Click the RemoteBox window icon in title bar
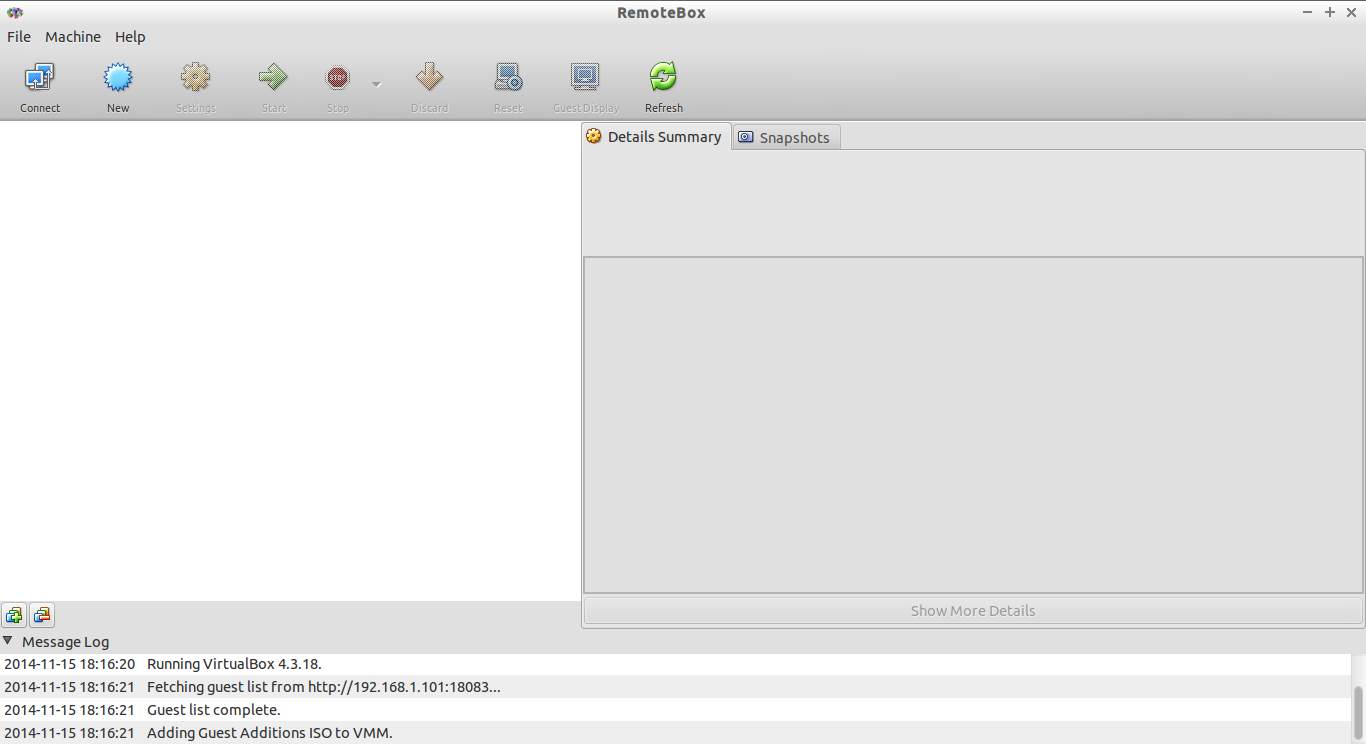The height and width of the screenshot is (744, 1366). tap(15, 12)
